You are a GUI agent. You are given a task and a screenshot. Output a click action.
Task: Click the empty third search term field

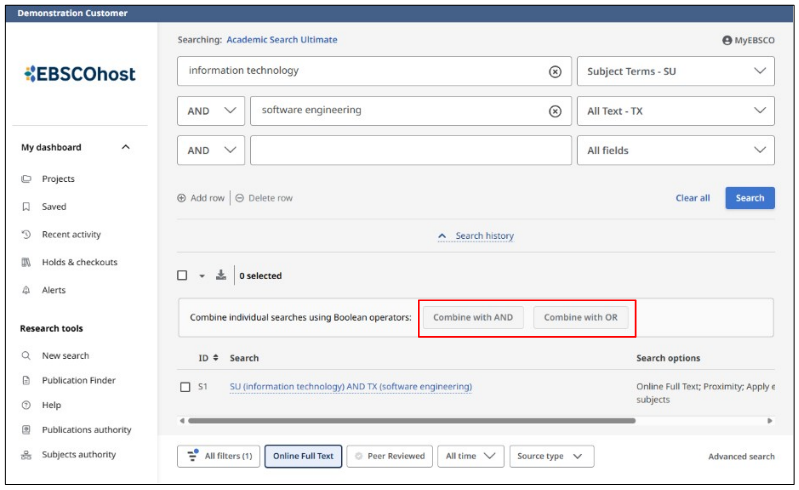pyautogui.click(x=411, y=150)
